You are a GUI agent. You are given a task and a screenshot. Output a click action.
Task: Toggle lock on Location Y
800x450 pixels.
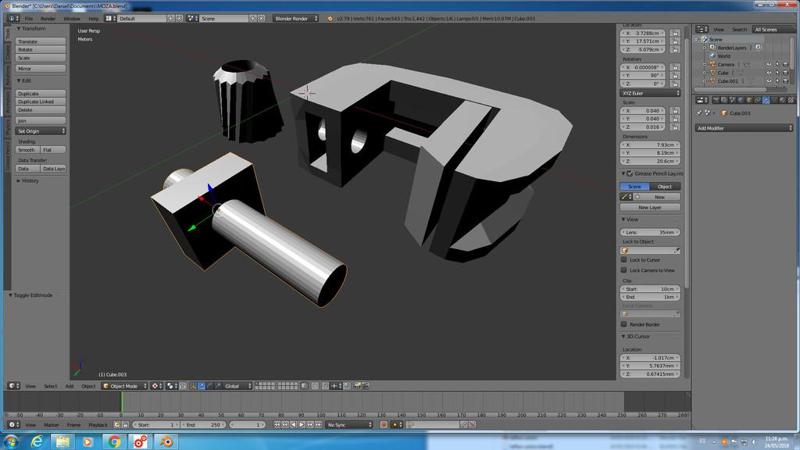point(675,41)
